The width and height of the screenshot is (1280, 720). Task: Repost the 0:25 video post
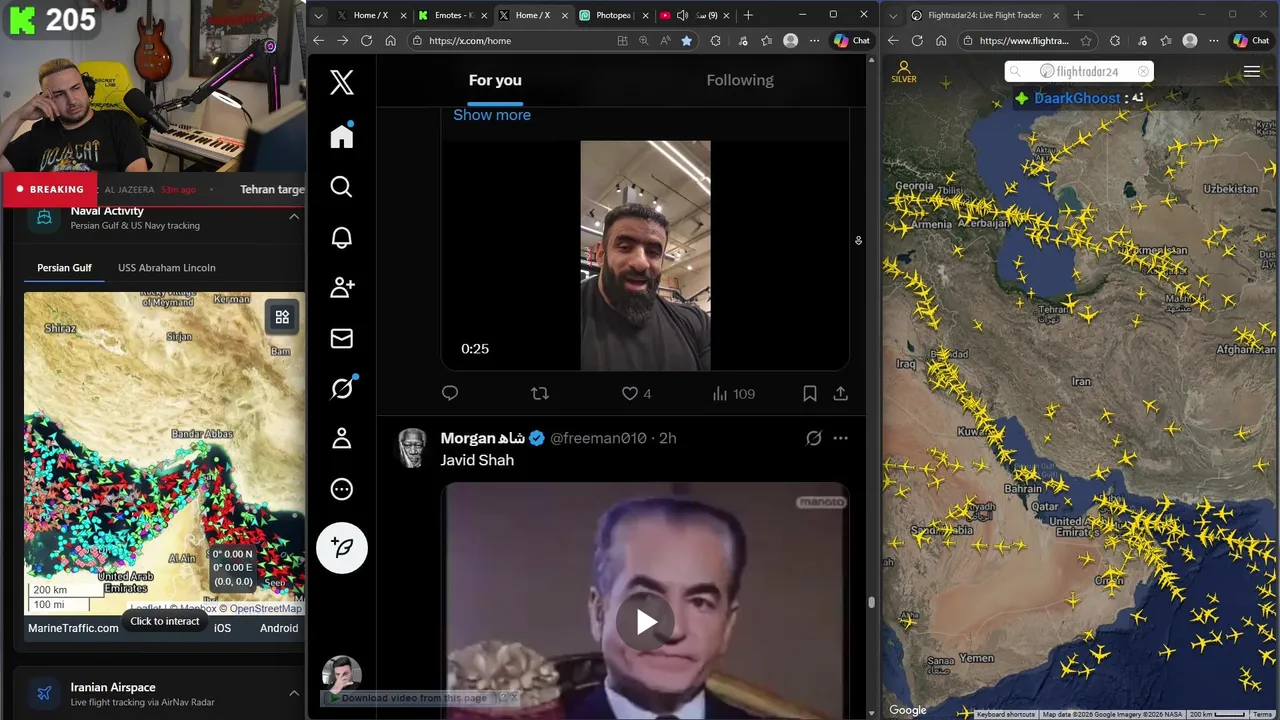(540, 393)
